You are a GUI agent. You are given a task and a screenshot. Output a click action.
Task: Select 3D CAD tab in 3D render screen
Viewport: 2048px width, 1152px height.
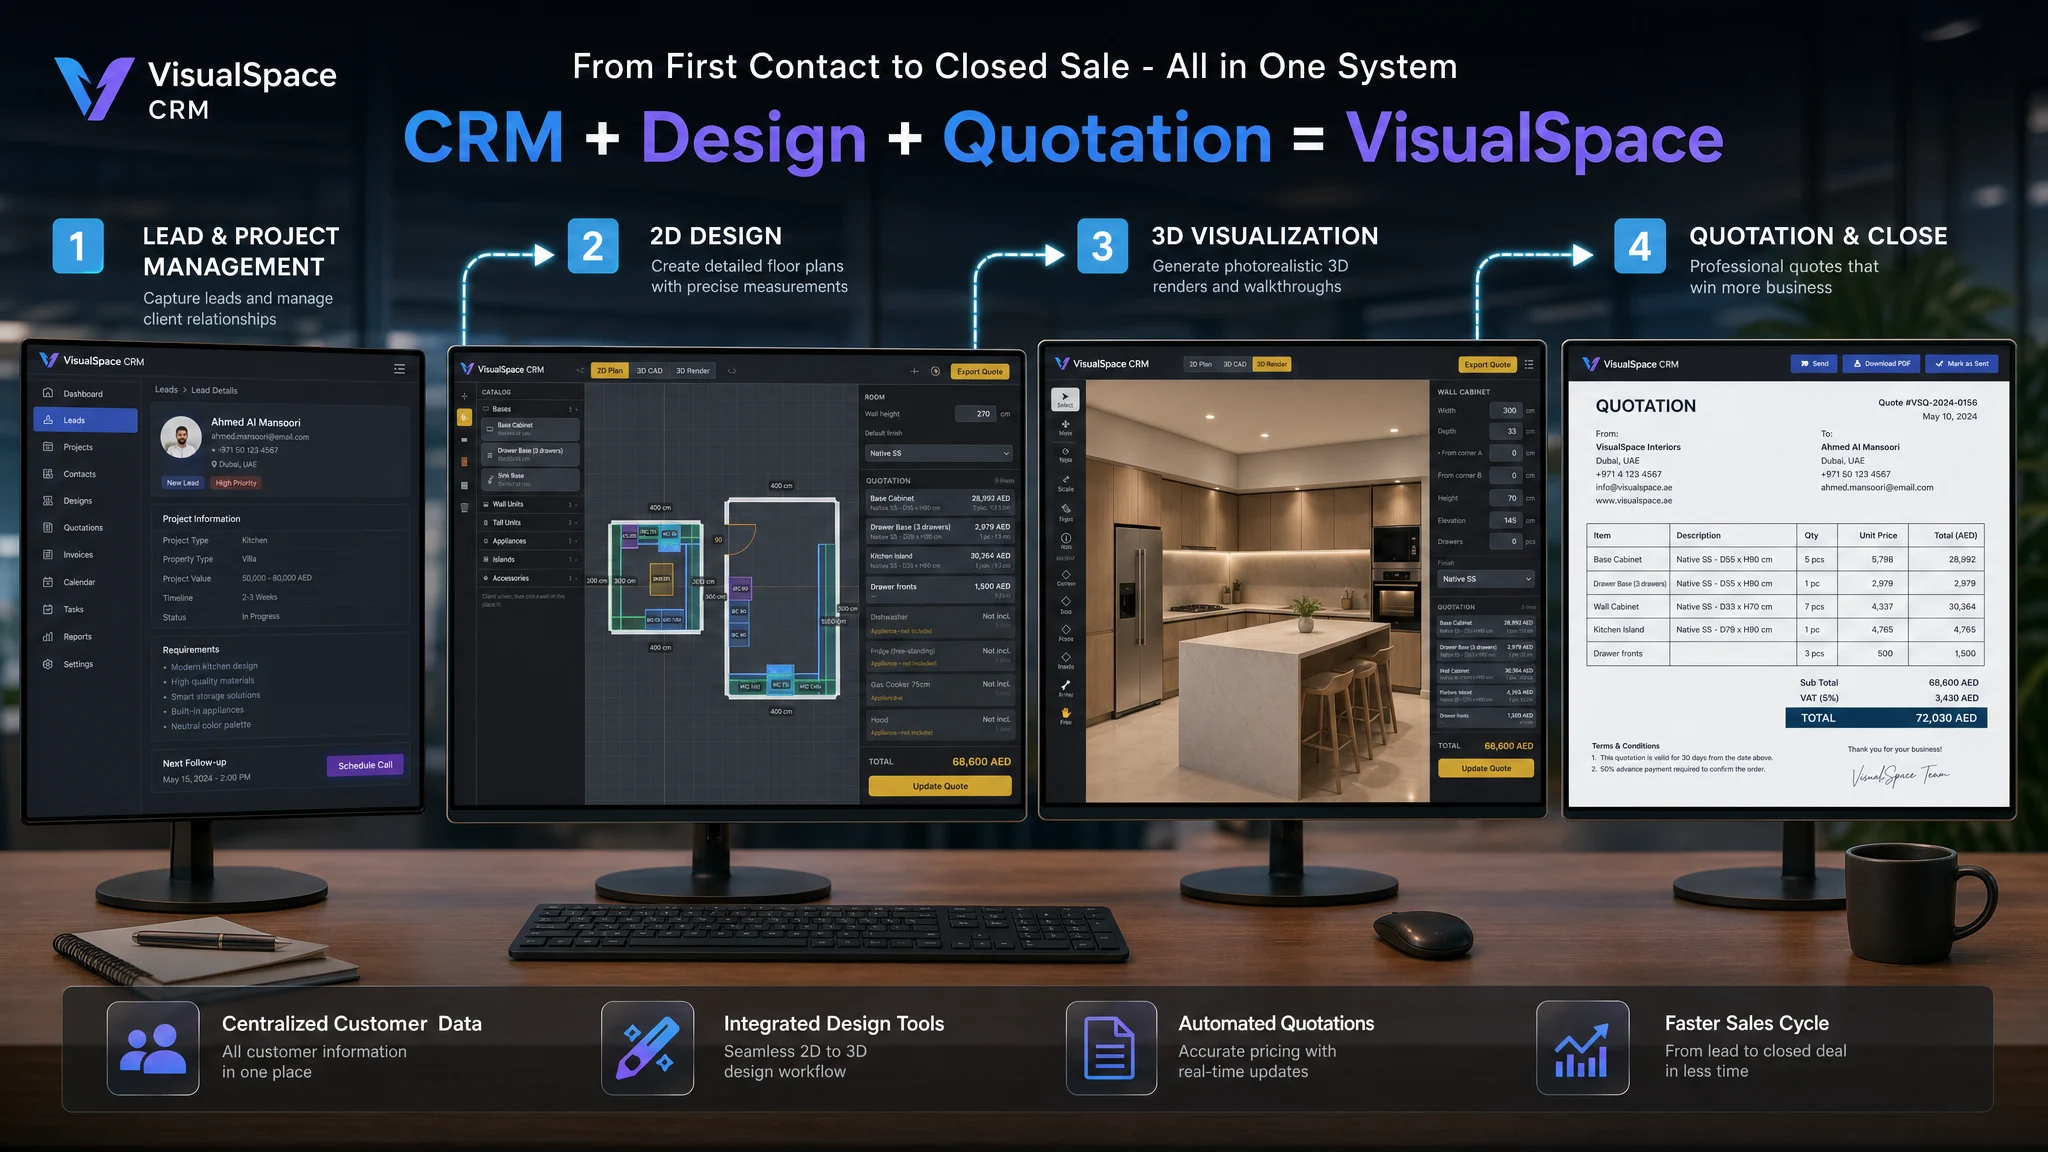1235,364
